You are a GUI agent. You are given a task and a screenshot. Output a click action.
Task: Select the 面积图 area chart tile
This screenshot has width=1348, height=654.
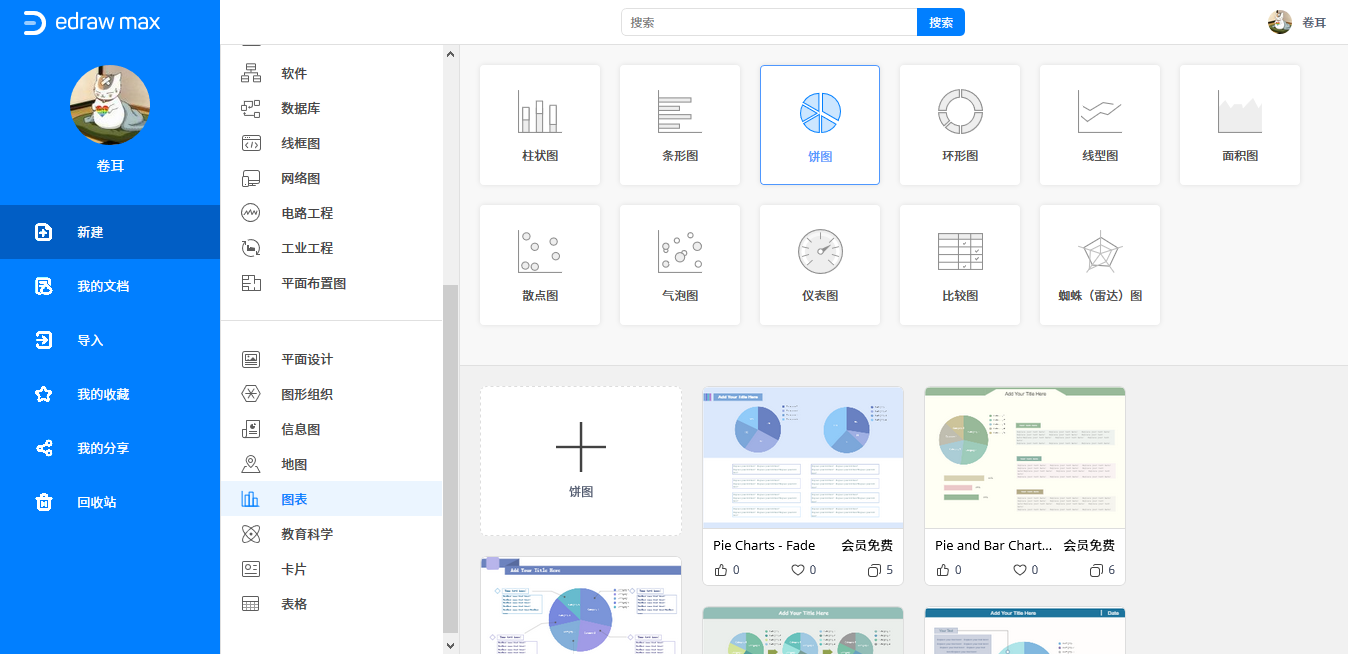[x=1240, y=125]
